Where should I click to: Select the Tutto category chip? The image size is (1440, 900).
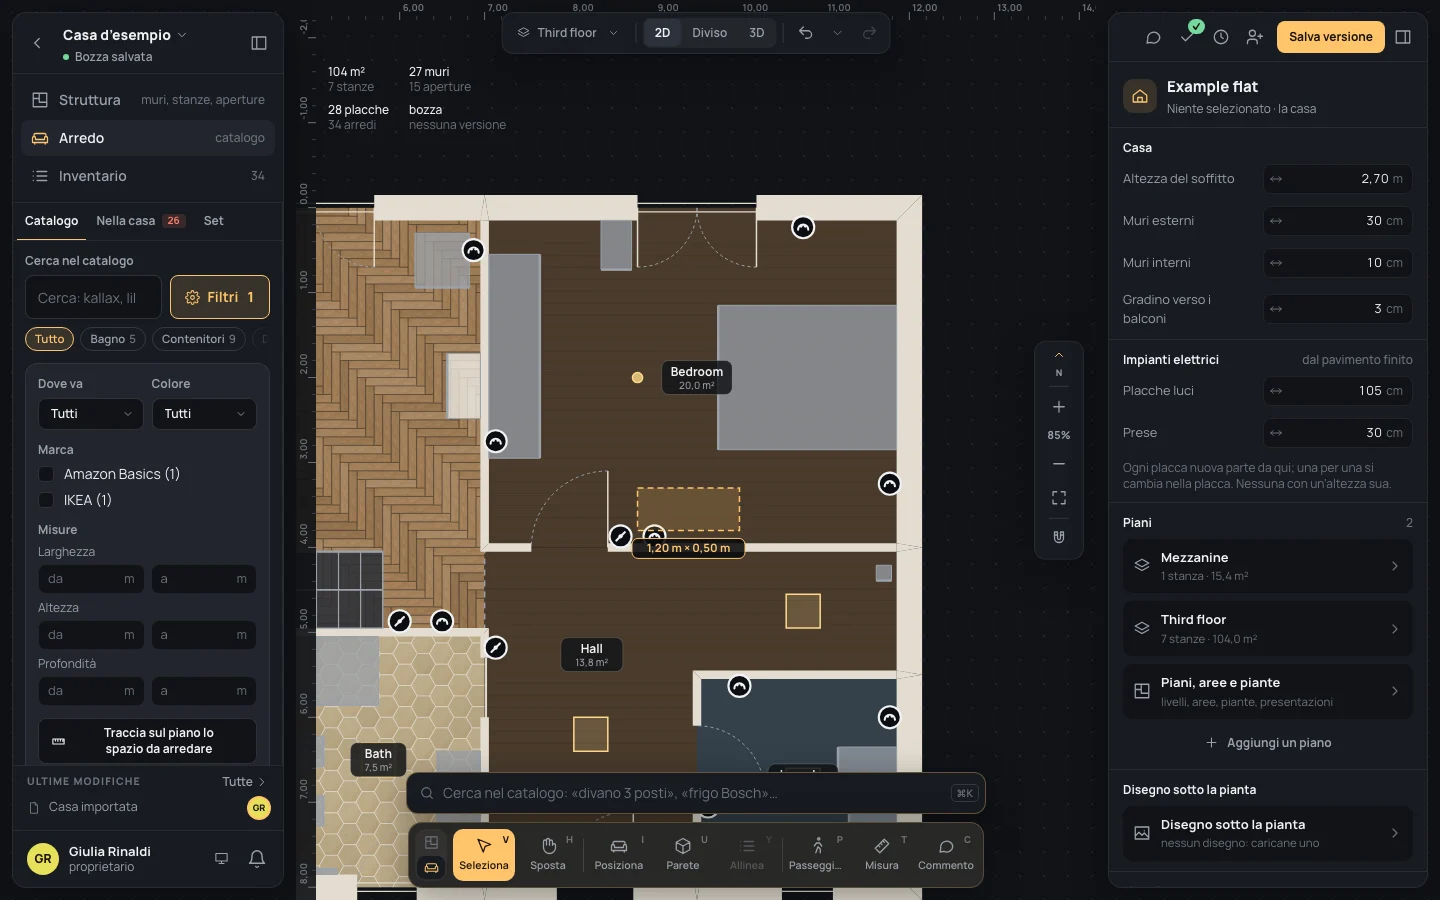pos(49,339)
